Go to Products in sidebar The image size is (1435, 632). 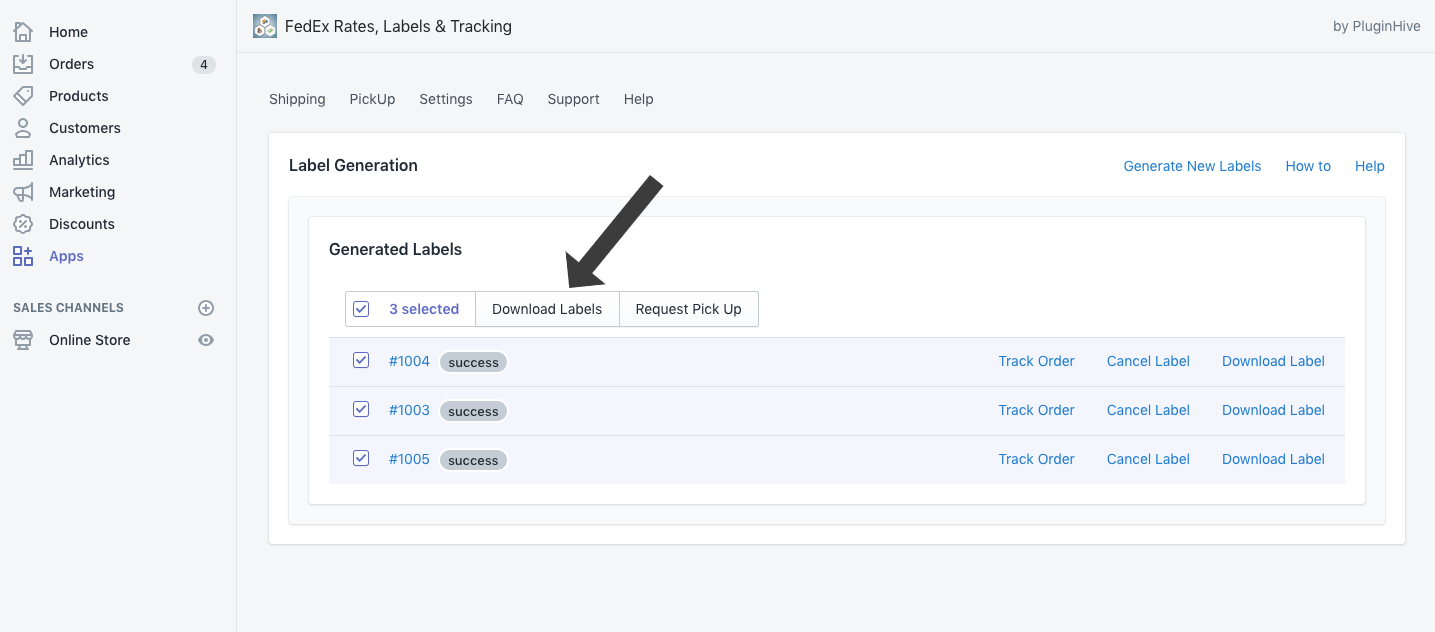(79, 96)
